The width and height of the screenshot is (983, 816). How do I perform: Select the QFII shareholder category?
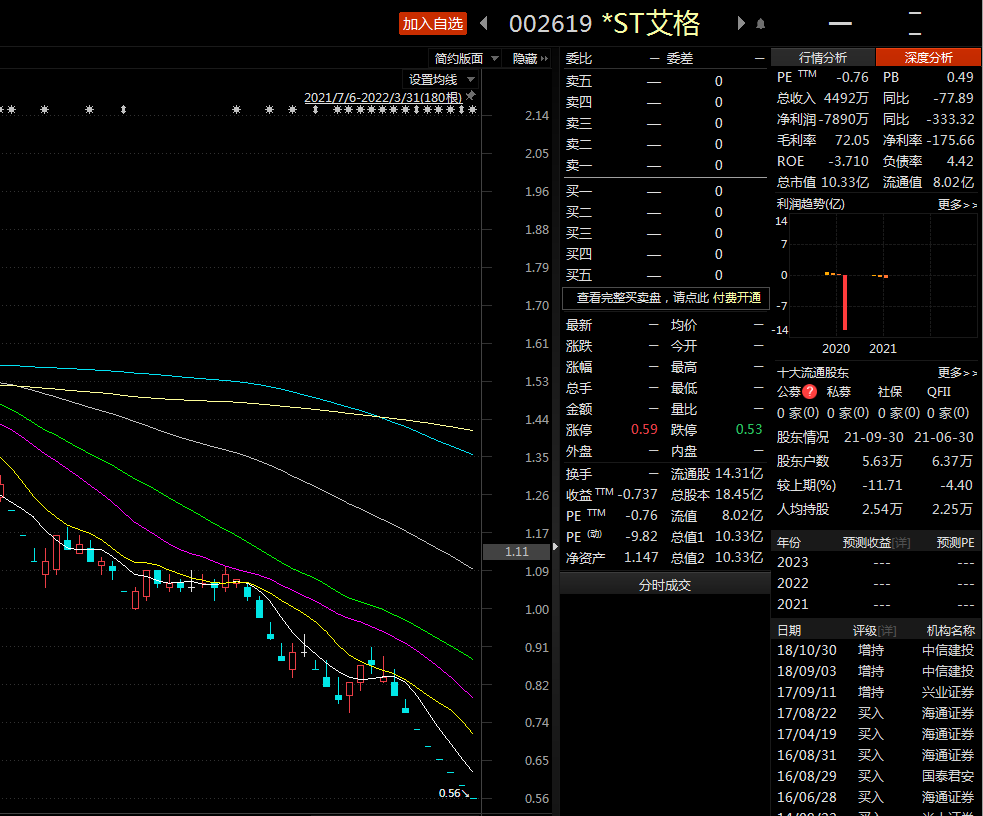tap(938, 392)
